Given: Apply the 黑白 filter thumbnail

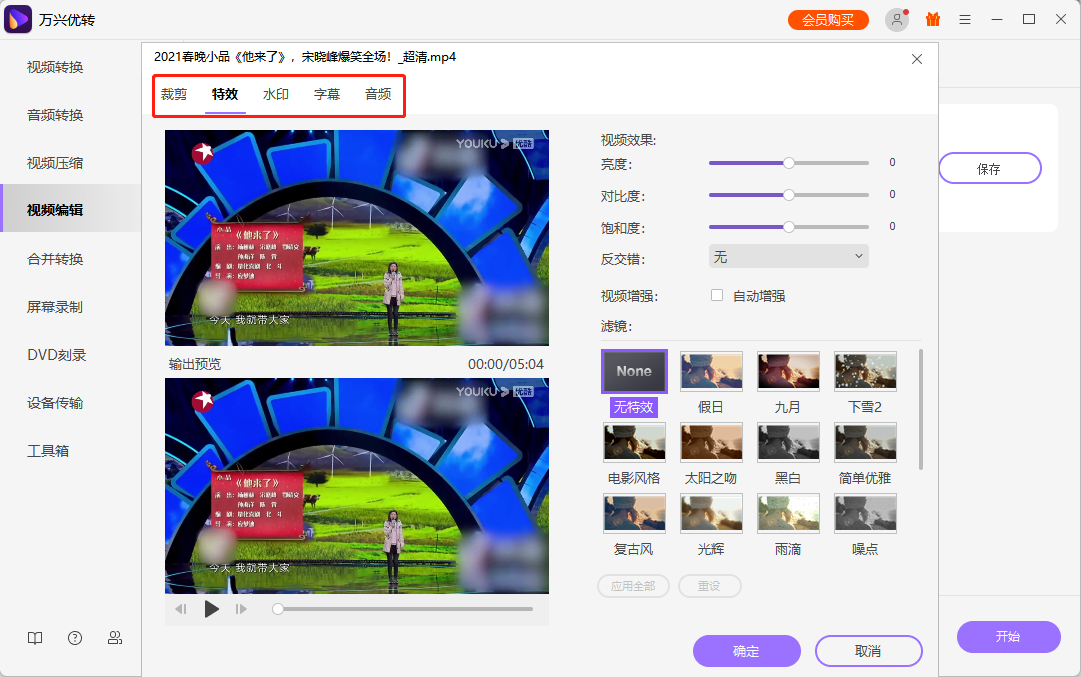Looking at the screenshot, I should [x=789, y=442].
